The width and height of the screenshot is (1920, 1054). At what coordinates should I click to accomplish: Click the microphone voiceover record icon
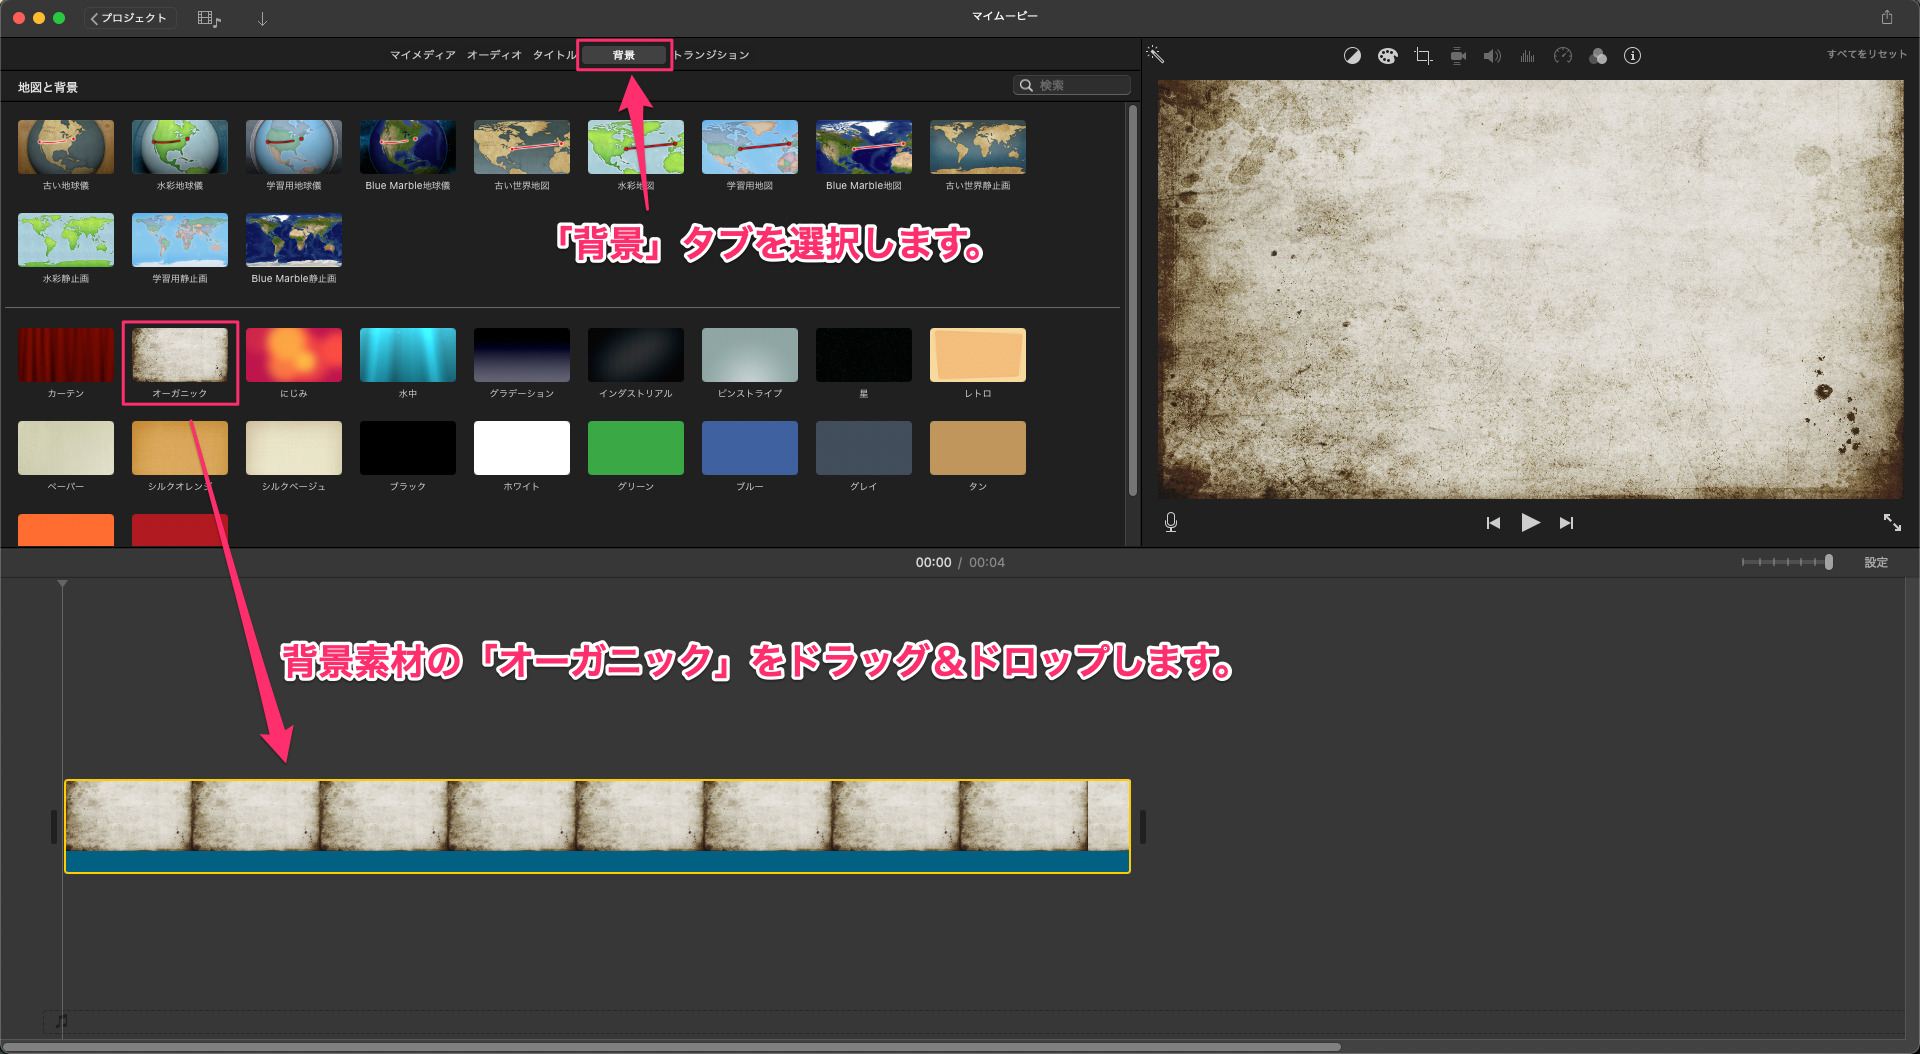1171,522
